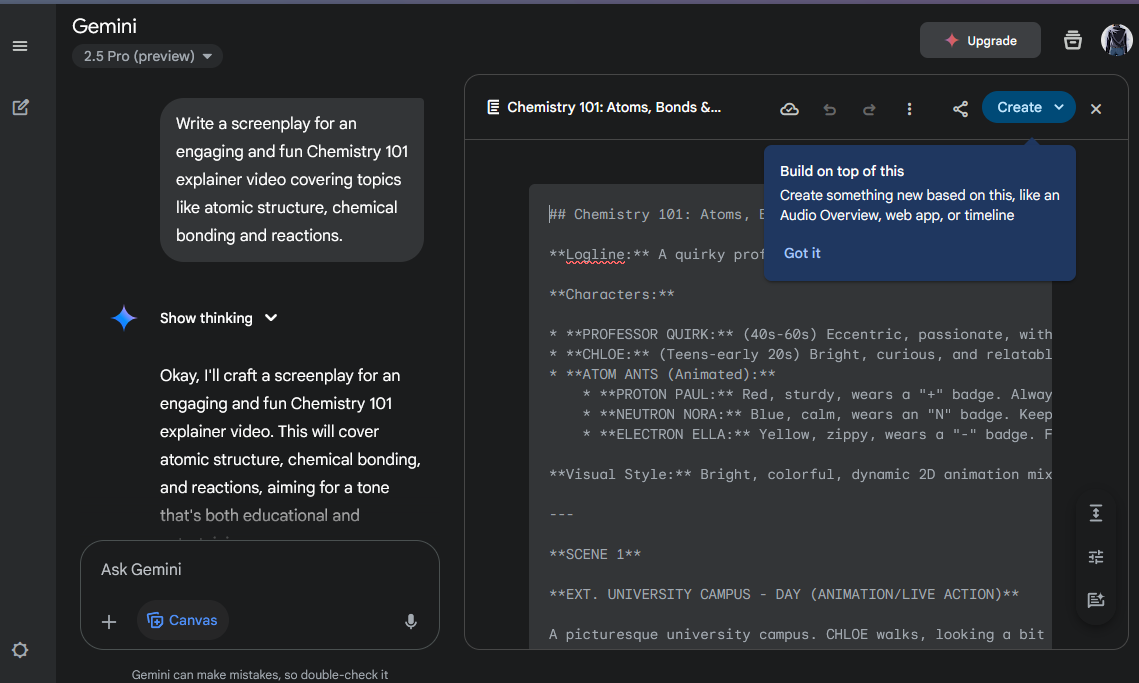The image size is (1139, 683).
Task: Click the **Visual Style:** line in the editor
Action: coord(800,474)
